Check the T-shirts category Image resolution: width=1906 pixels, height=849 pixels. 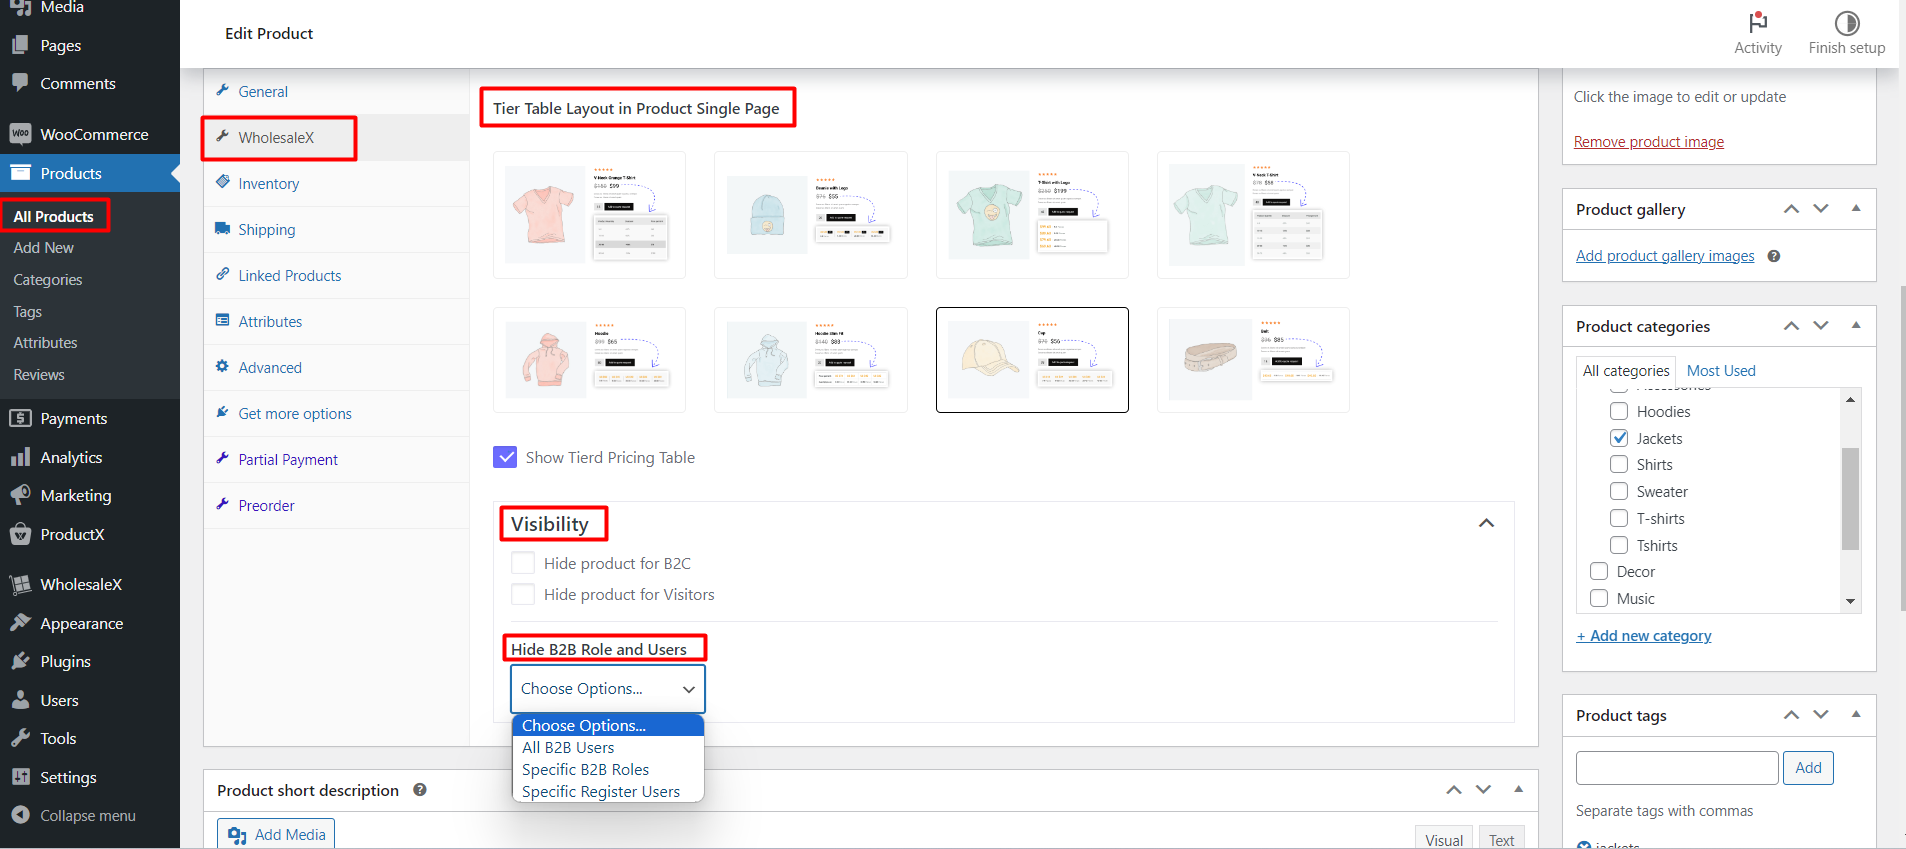(x=1619, y=518)
